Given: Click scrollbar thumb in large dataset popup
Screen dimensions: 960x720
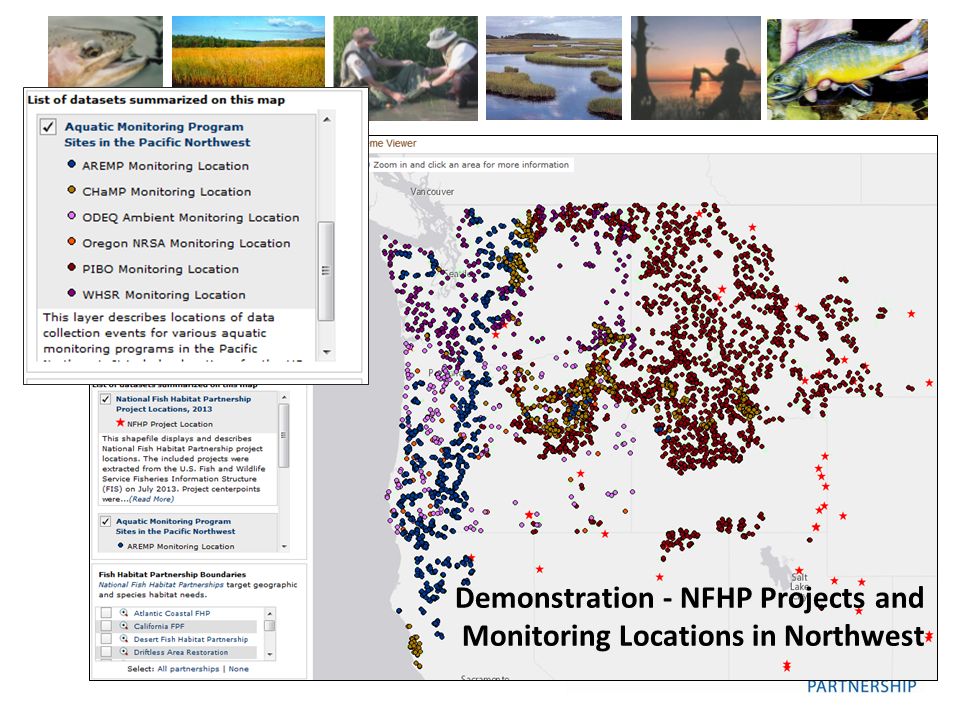Looking at the screenshot, I should [x=326, y=271].
